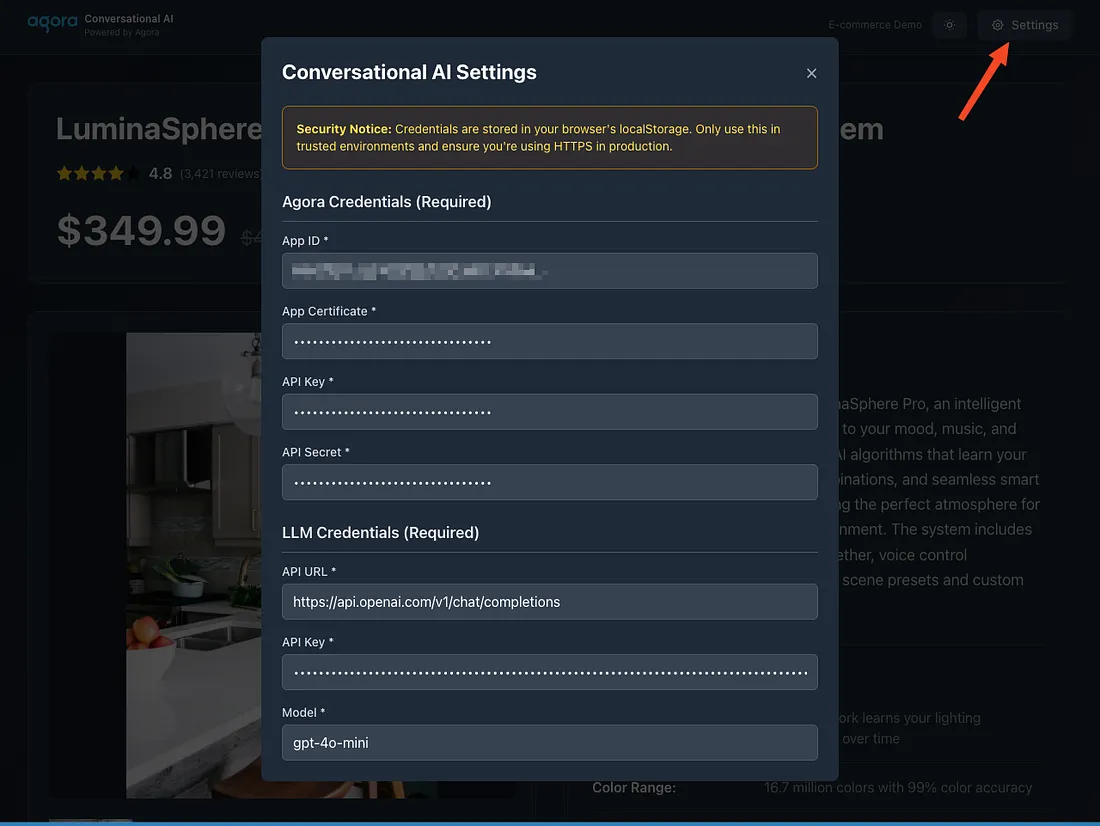Click the Agora logo in the header
This screenshot has height=826, width=1100.
53,22
